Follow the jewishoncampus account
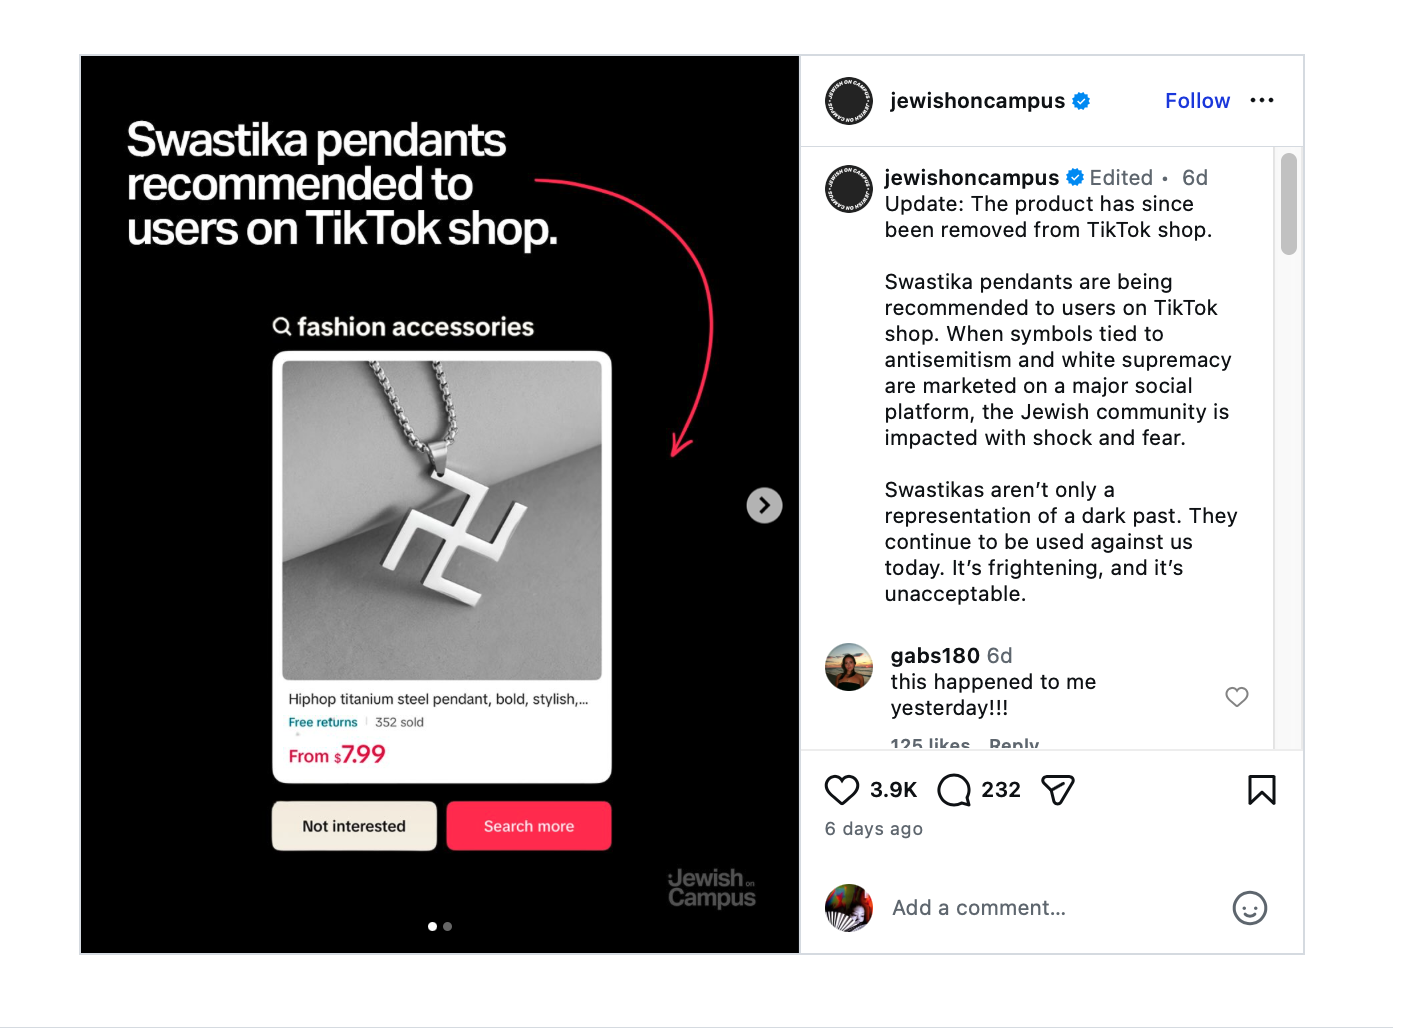 pyautogui.click(x=1197, y=101)
